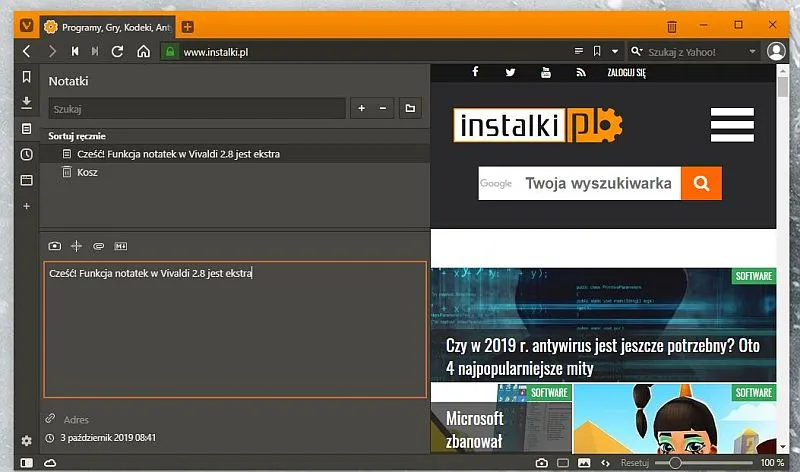800x472 pixels.
Task: Click the green padlock site info icon
Action: 170,52
